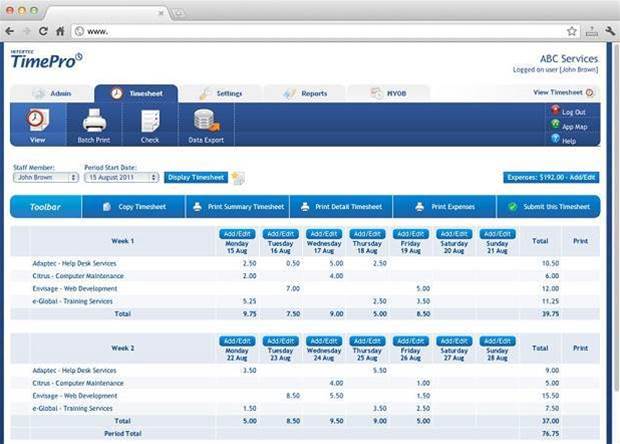Select Week 1 Envisage - Web Development row
620x444 pixels.
click(x=305, y=289)
